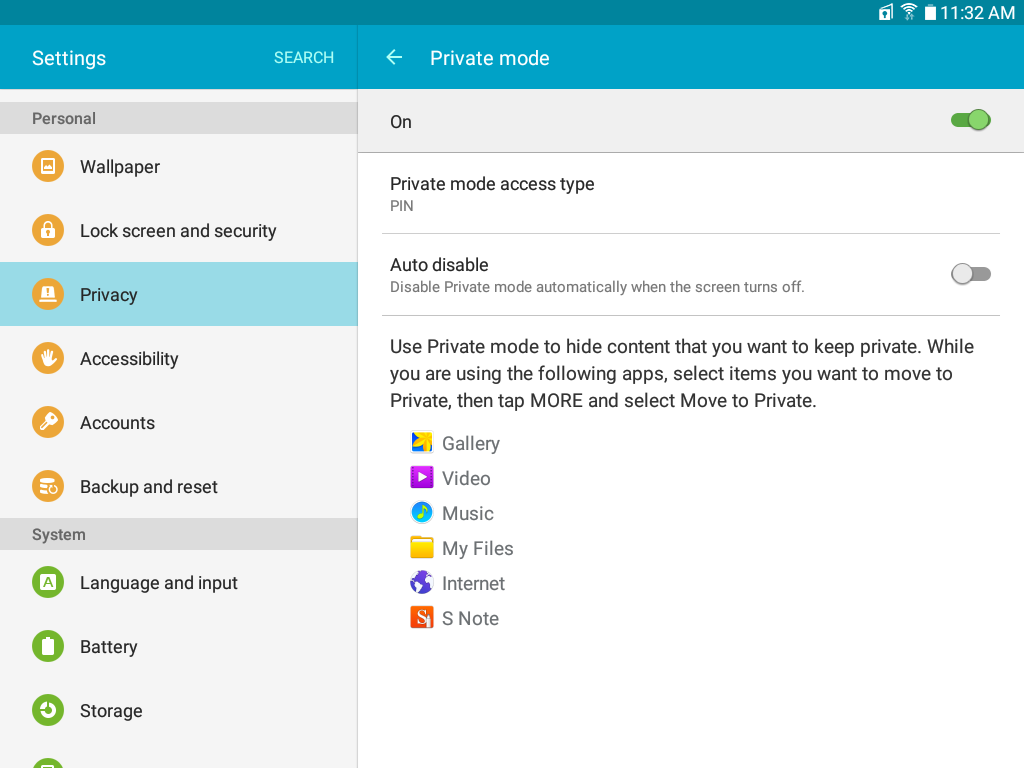Tap the Wi-Fi icon in status bar
Viewport: 1024px width, 768px height.
908,12
